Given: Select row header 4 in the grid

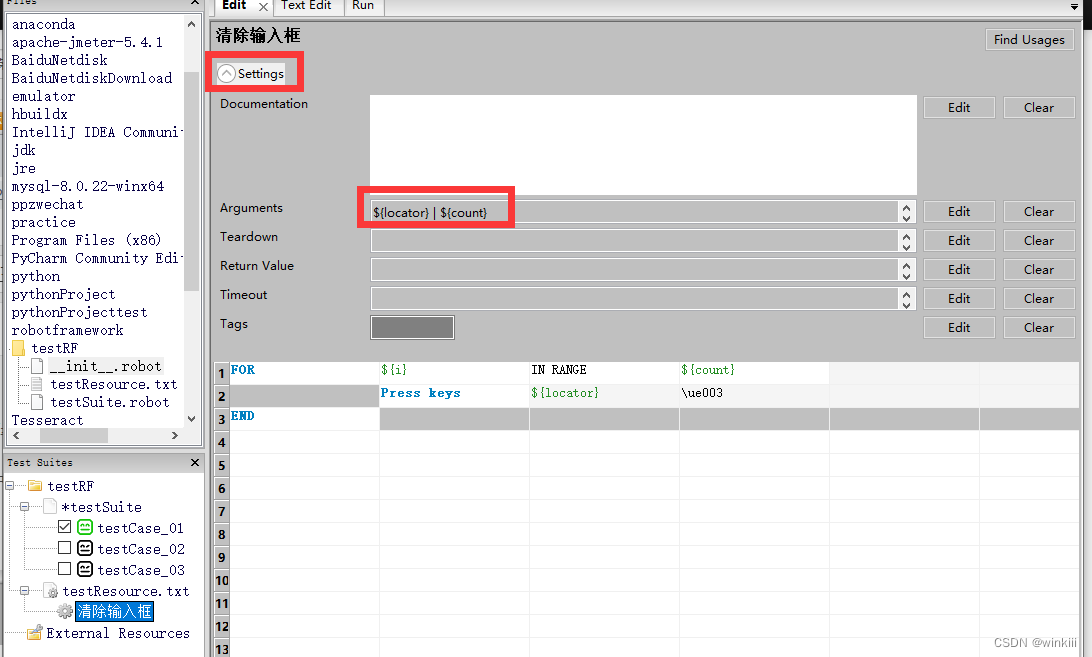Looking at the screenshot, I should 221,442.
